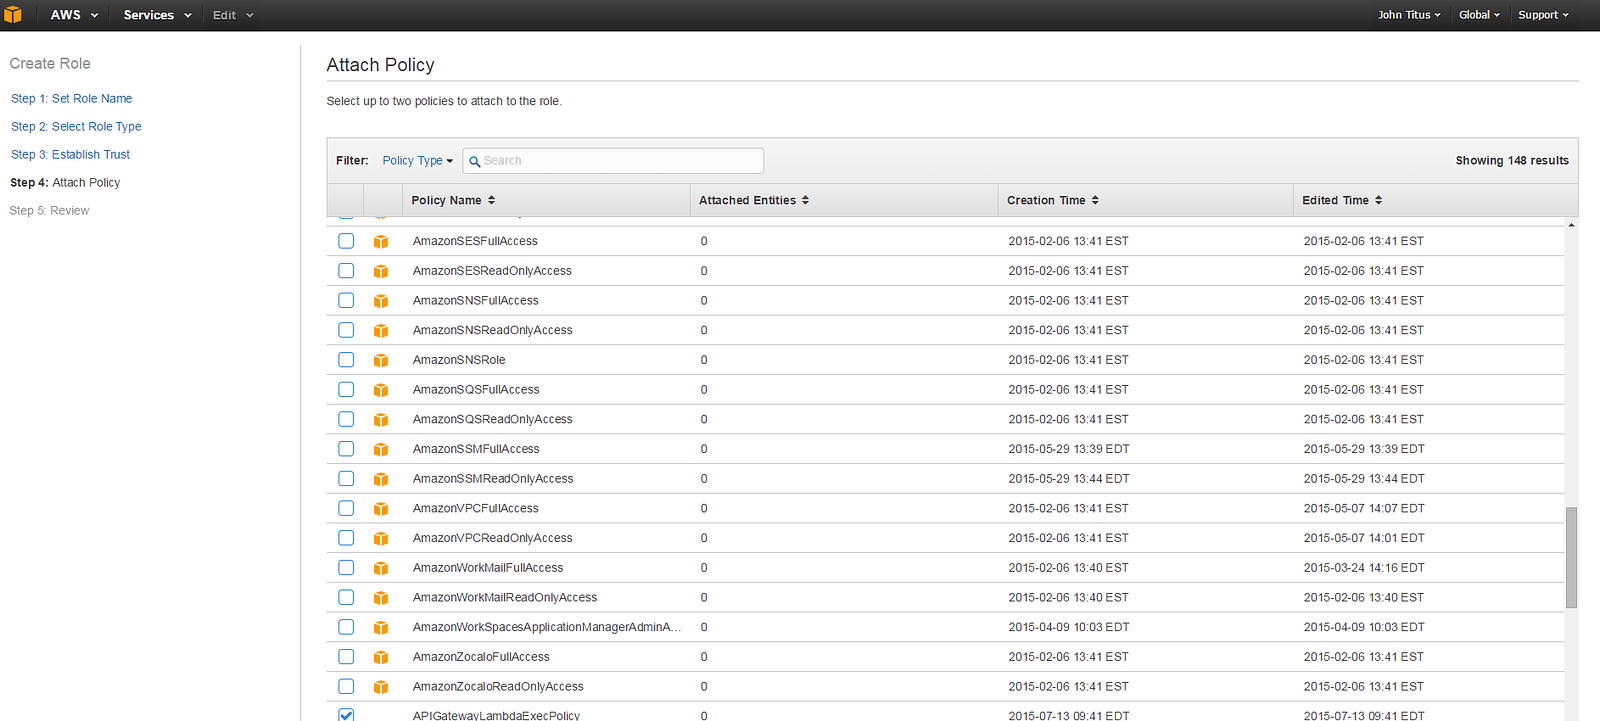
Task: Click the AmazonZocaloFullAccess policy name
Action: pyautogui.click(x=481, y=657)
